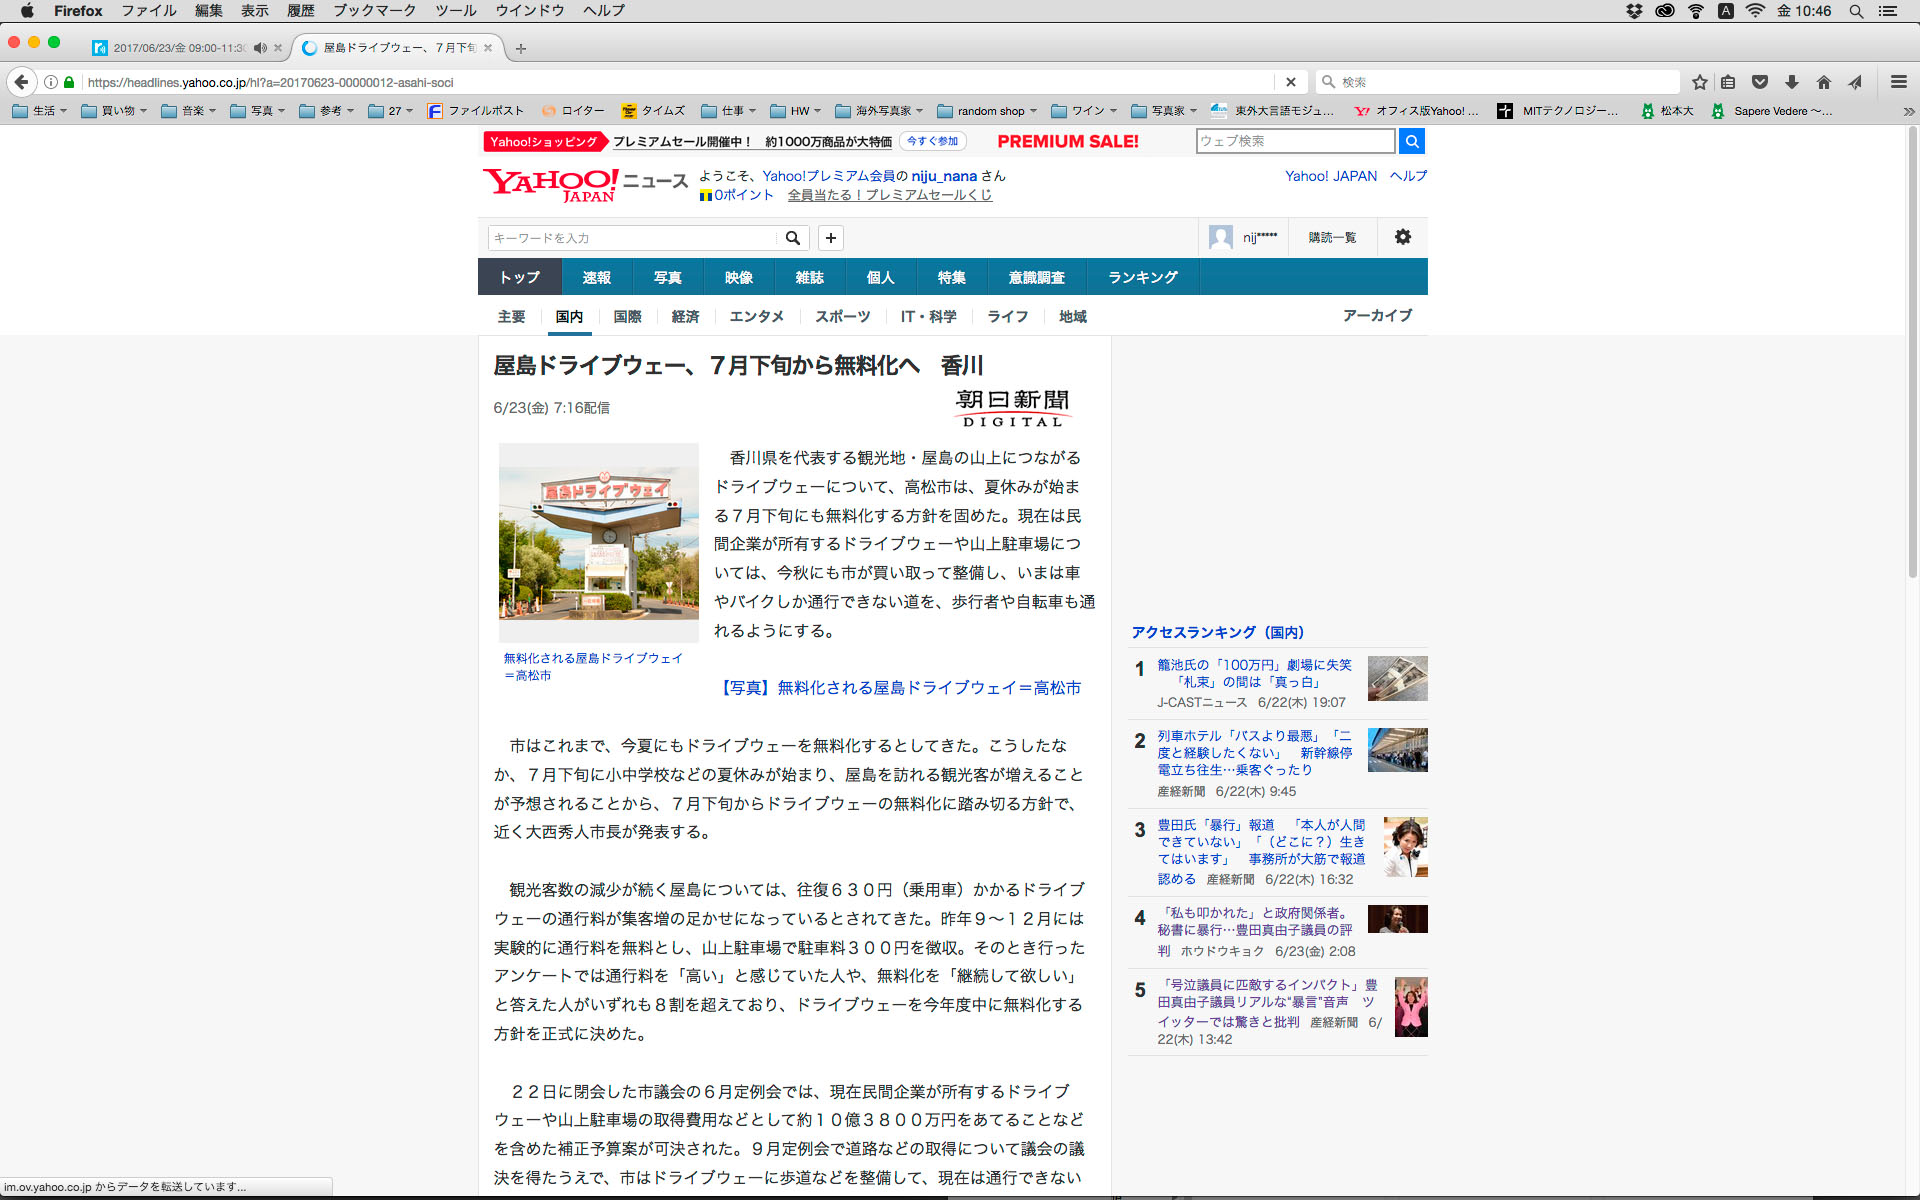Stop loading with the X in the address bar
This screenshot has height=1200, width=1920.
tap(1290, 82)
